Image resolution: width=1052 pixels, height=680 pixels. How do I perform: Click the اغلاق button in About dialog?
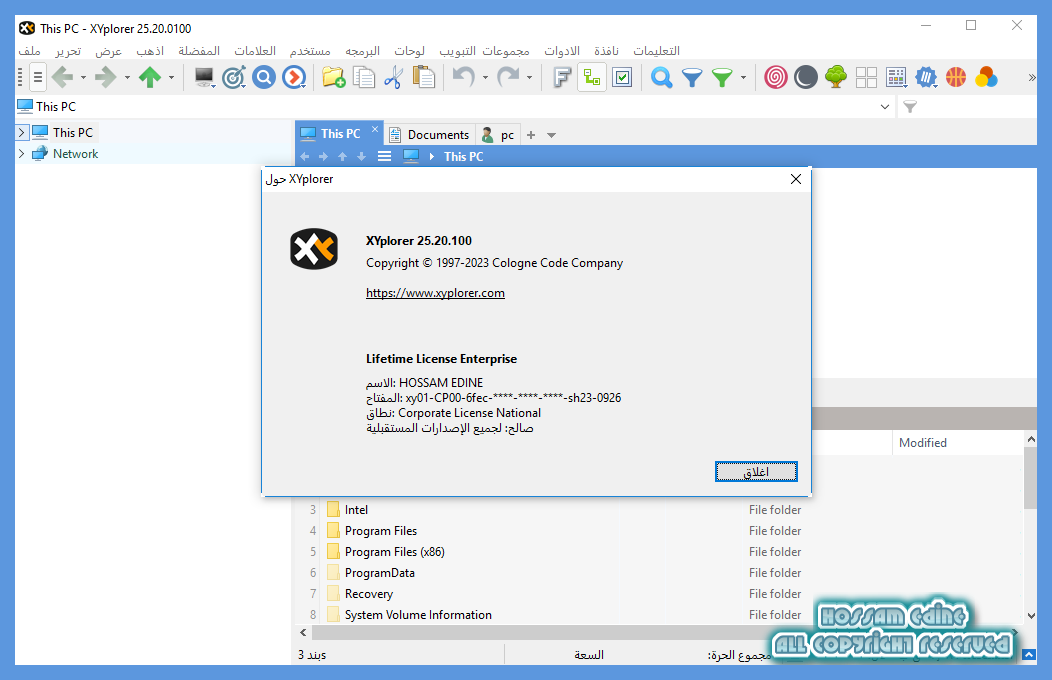coord(756,472)
